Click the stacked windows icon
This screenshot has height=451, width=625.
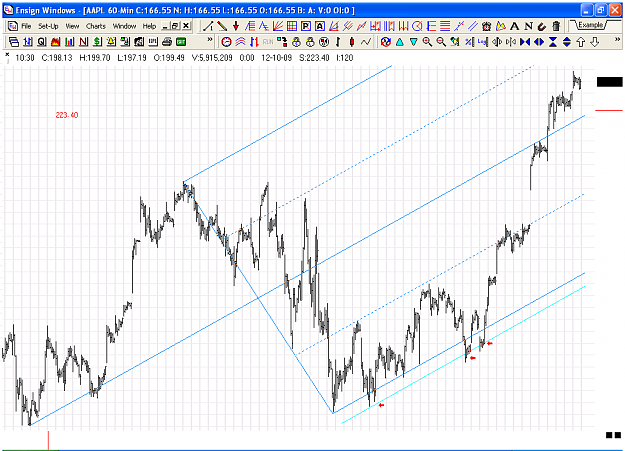[x=14, y=41]
